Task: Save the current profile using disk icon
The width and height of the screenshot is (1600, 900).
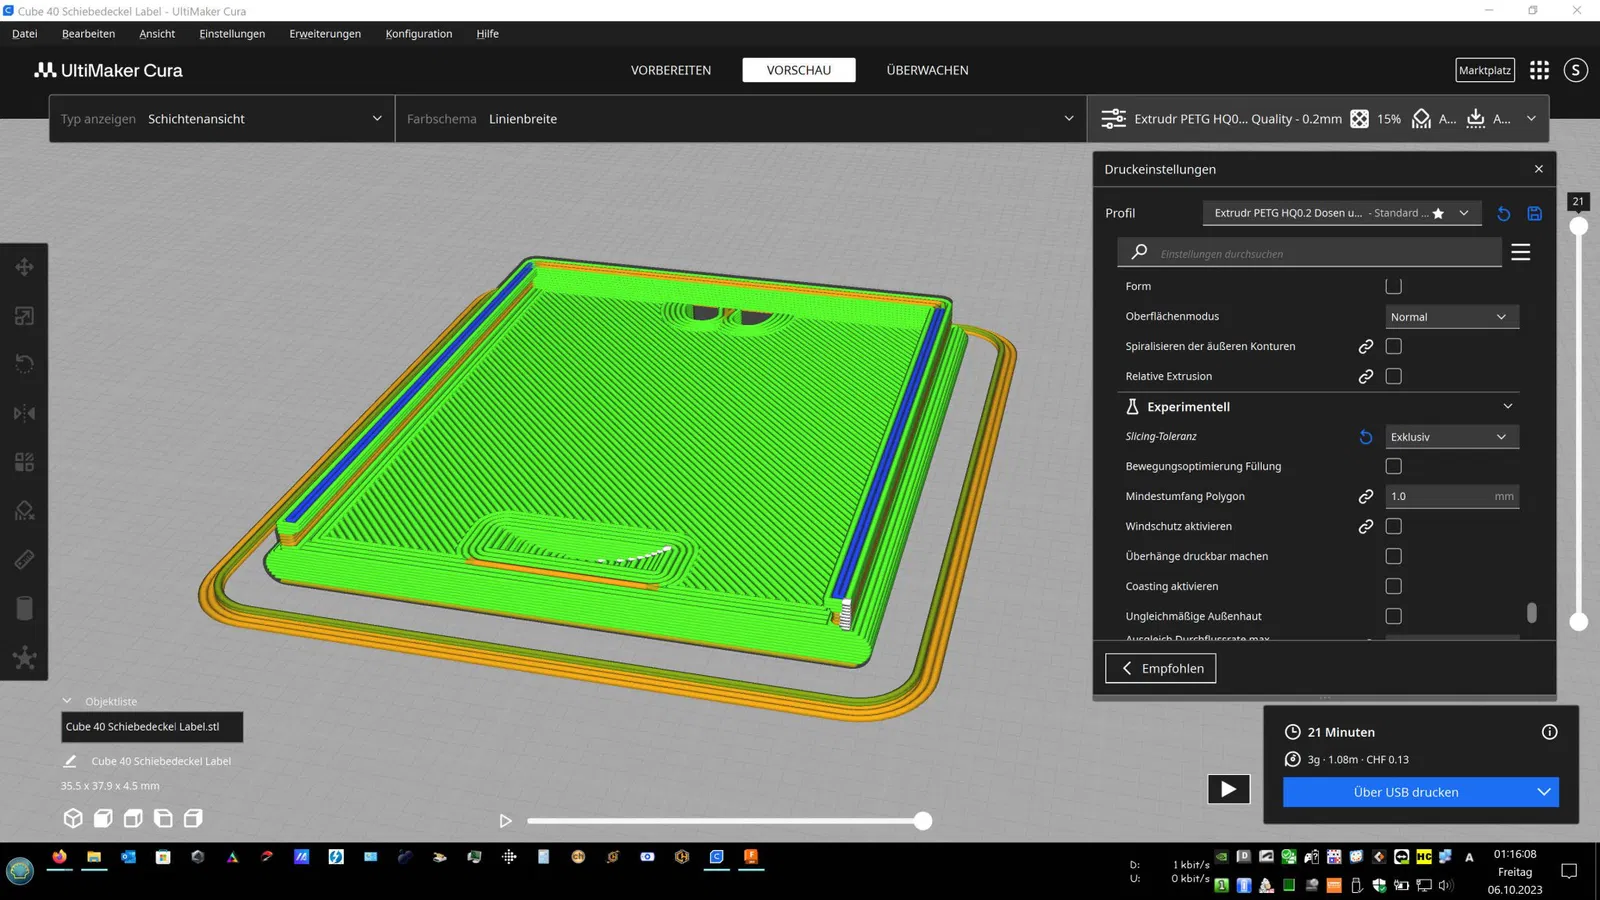Action: click(1535, 213)
